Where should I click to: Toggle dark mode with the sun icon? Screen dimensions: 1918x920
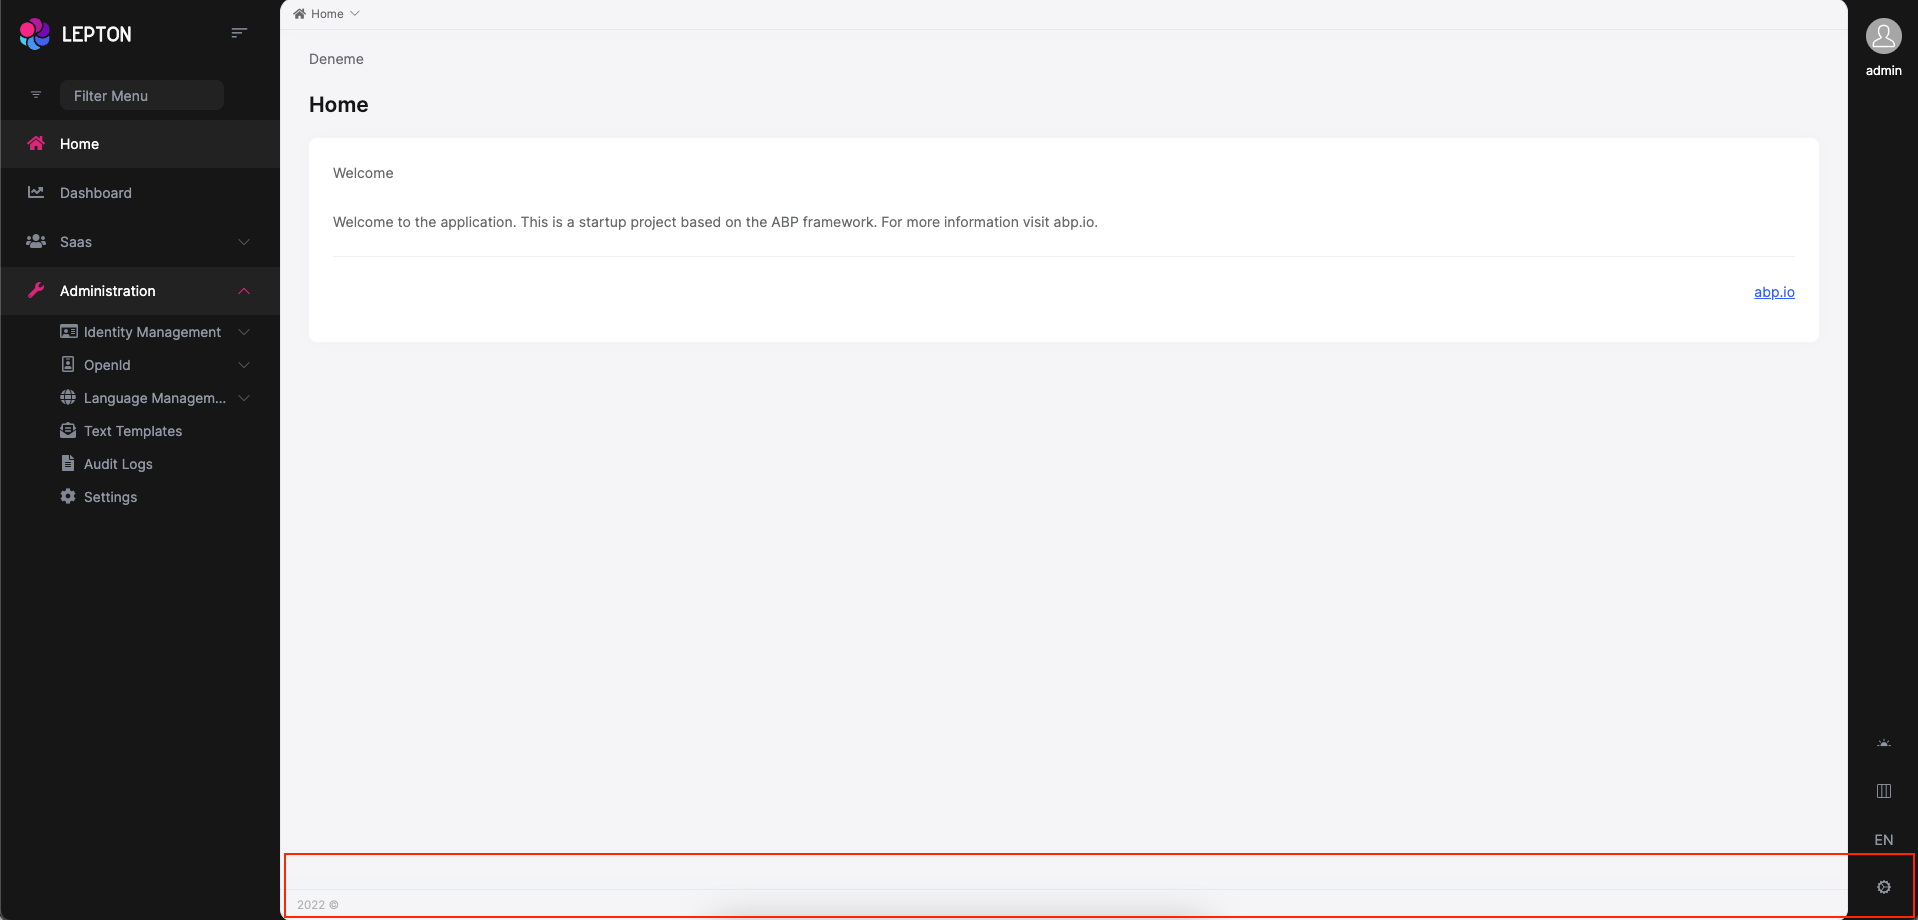click(x=1883, y=742)
